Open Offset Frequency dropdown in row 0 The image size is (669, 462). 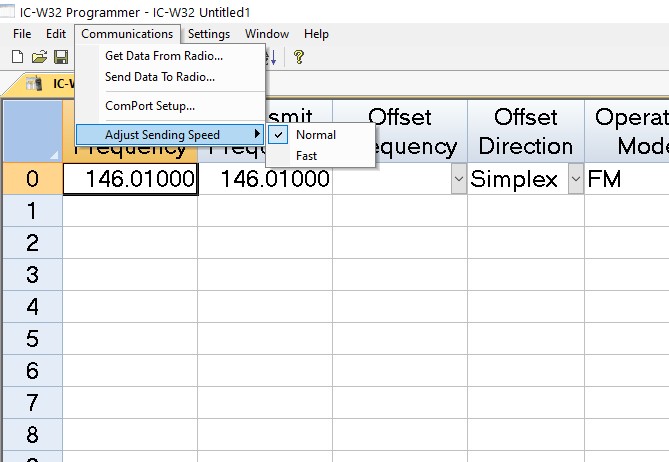tap(459, 179)
